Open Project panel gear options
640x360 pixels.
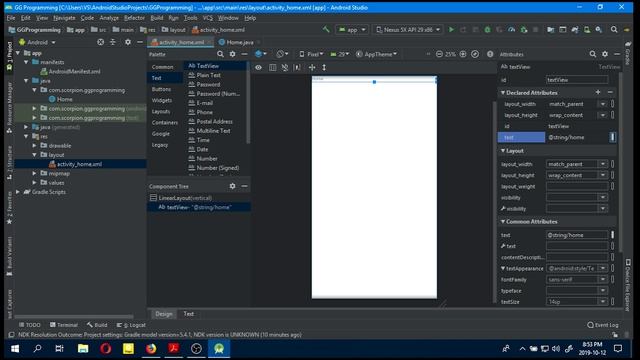pyautogui.click(x=128, y=42)
